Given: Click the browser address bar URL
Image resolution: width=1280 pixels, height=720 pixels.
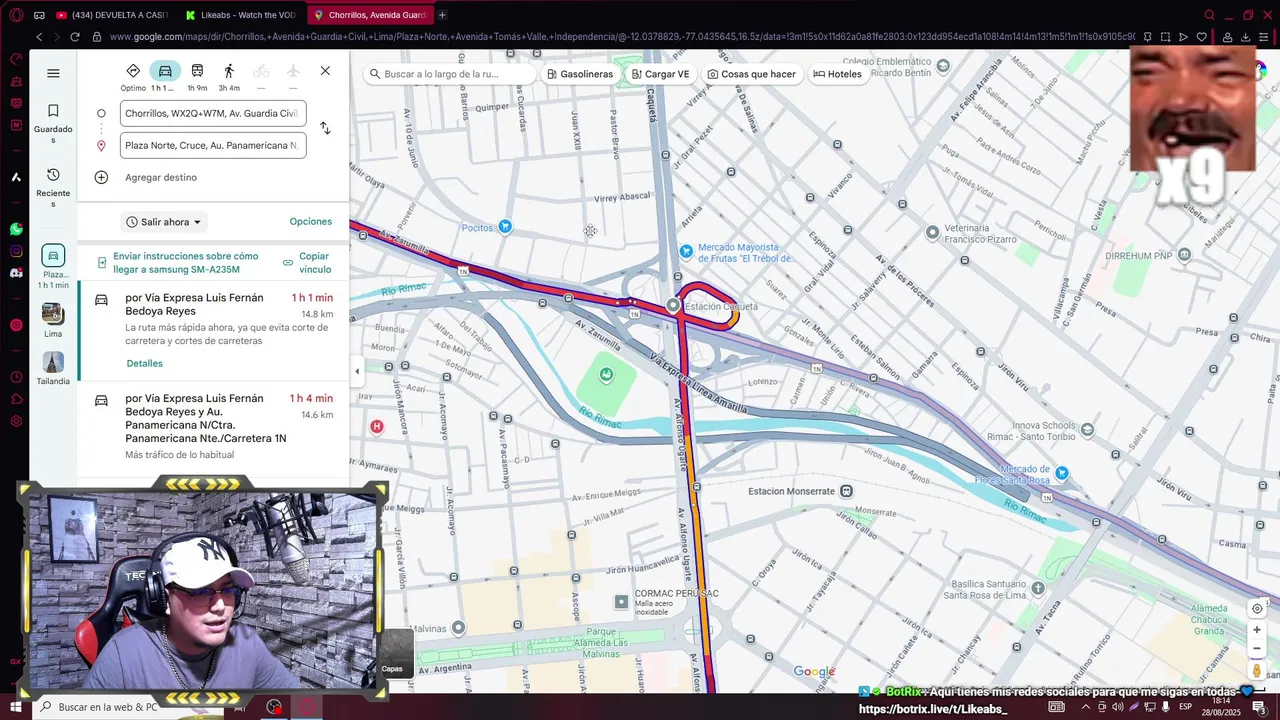Looking at the screenshot, I should (620, 37).
